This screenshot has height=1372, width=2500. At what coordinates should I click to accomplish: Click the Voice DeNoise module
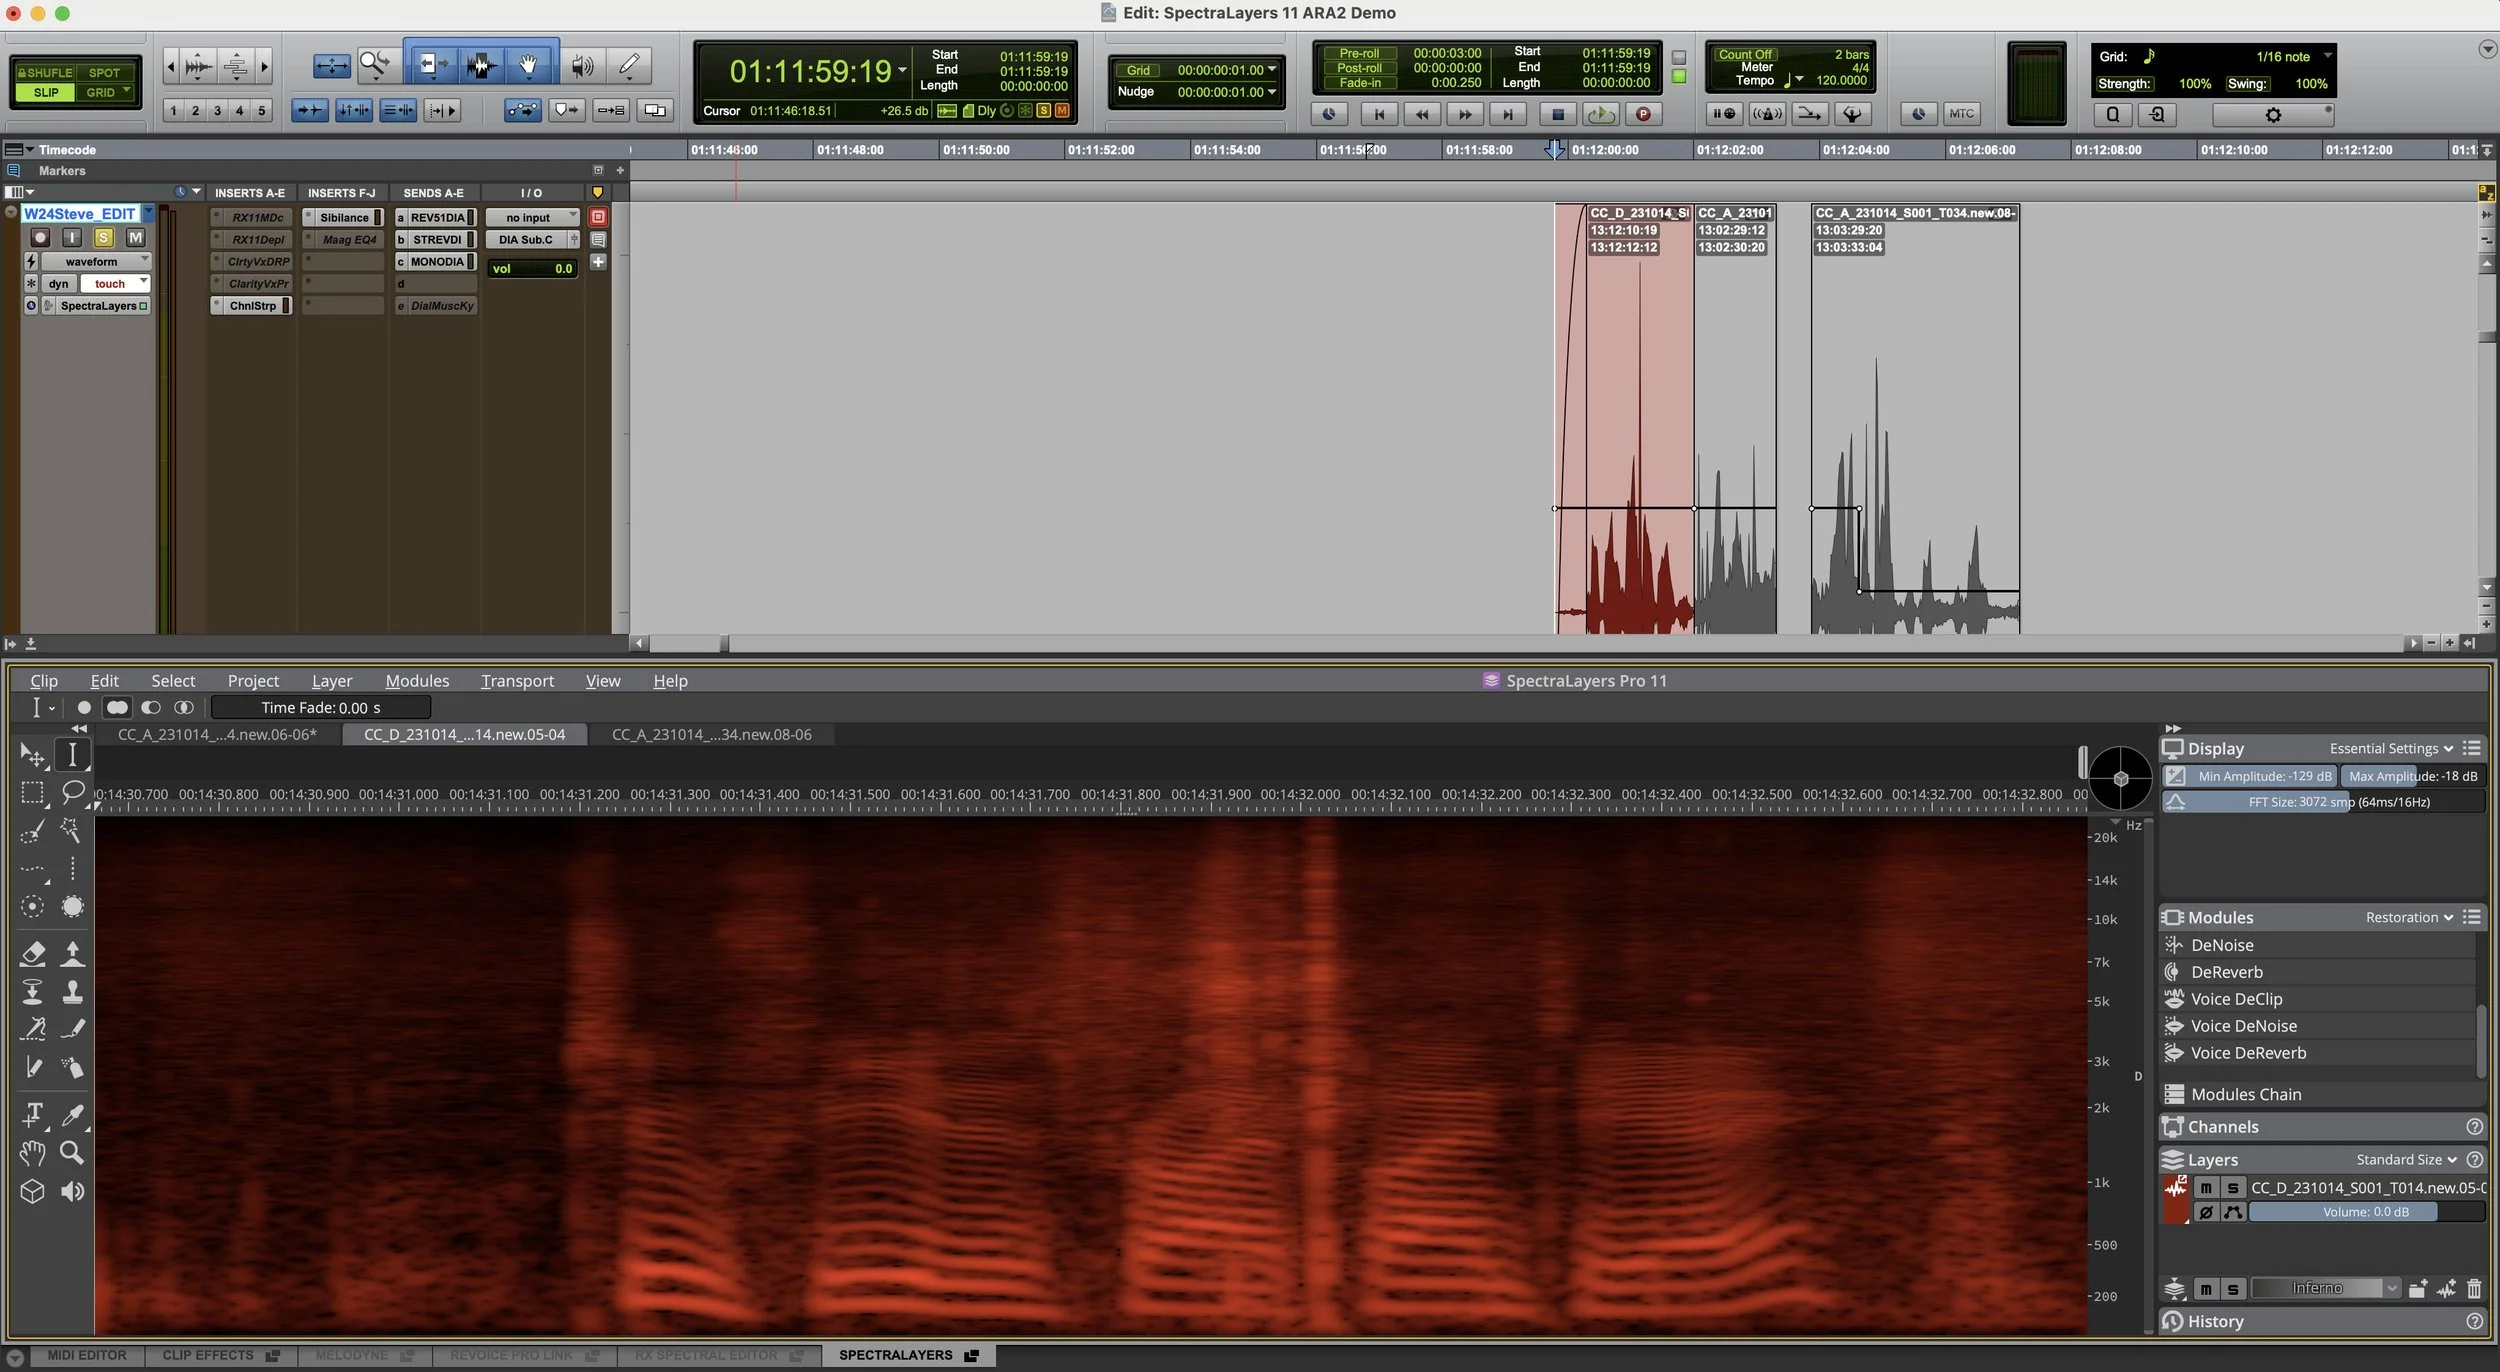[x=2243, y=1026]
